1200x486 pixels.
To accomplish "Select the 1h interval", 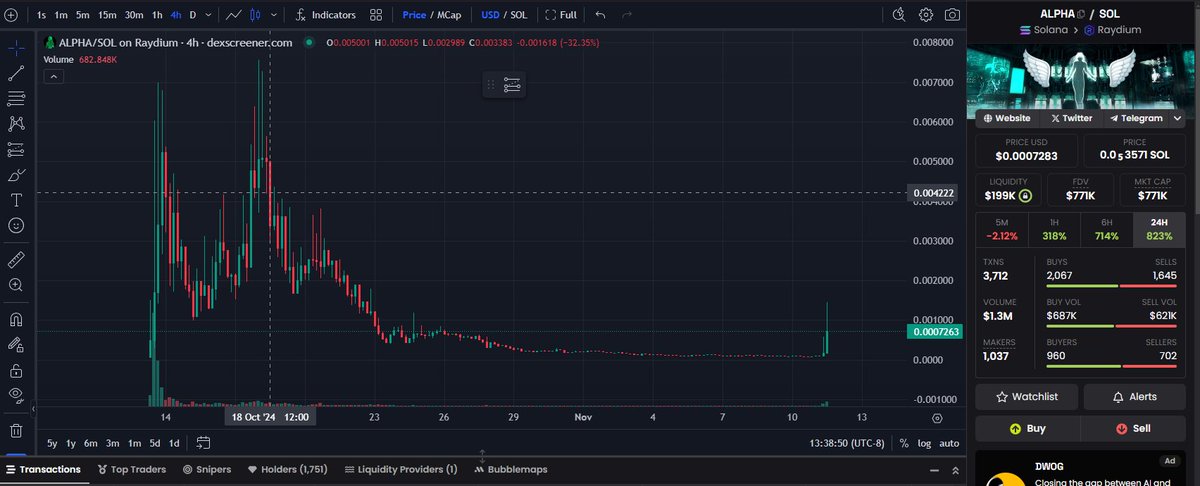I will 157,15.
